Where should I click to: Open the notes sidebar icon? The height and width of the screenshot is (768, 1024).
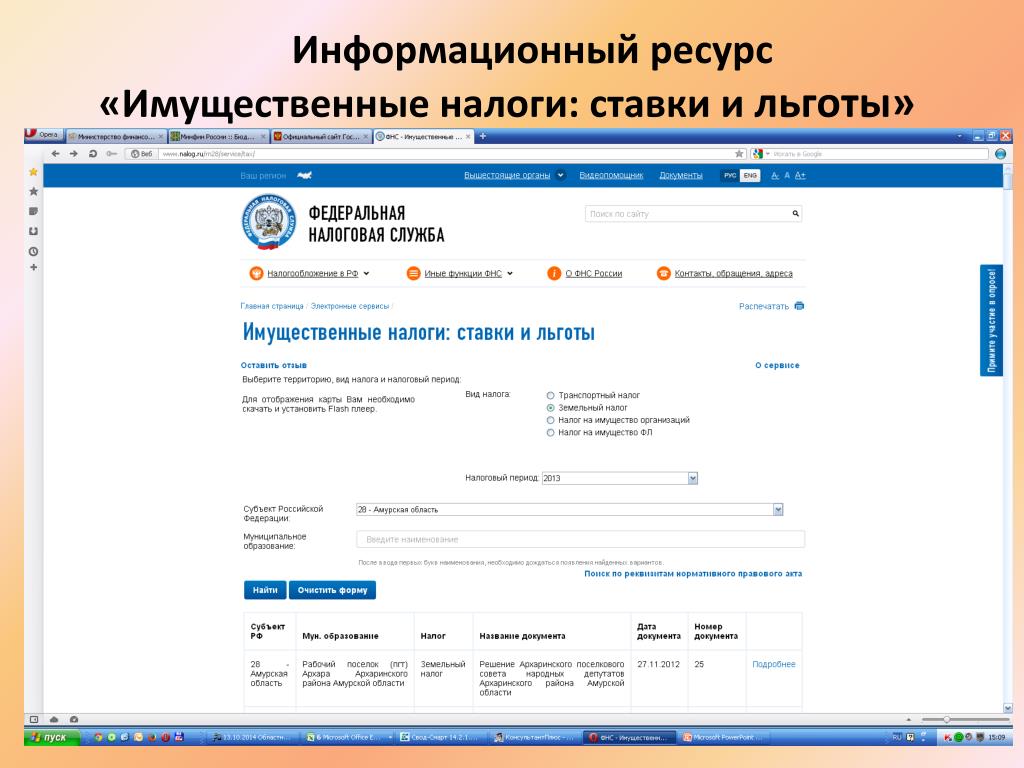click(x=33, y=211)
